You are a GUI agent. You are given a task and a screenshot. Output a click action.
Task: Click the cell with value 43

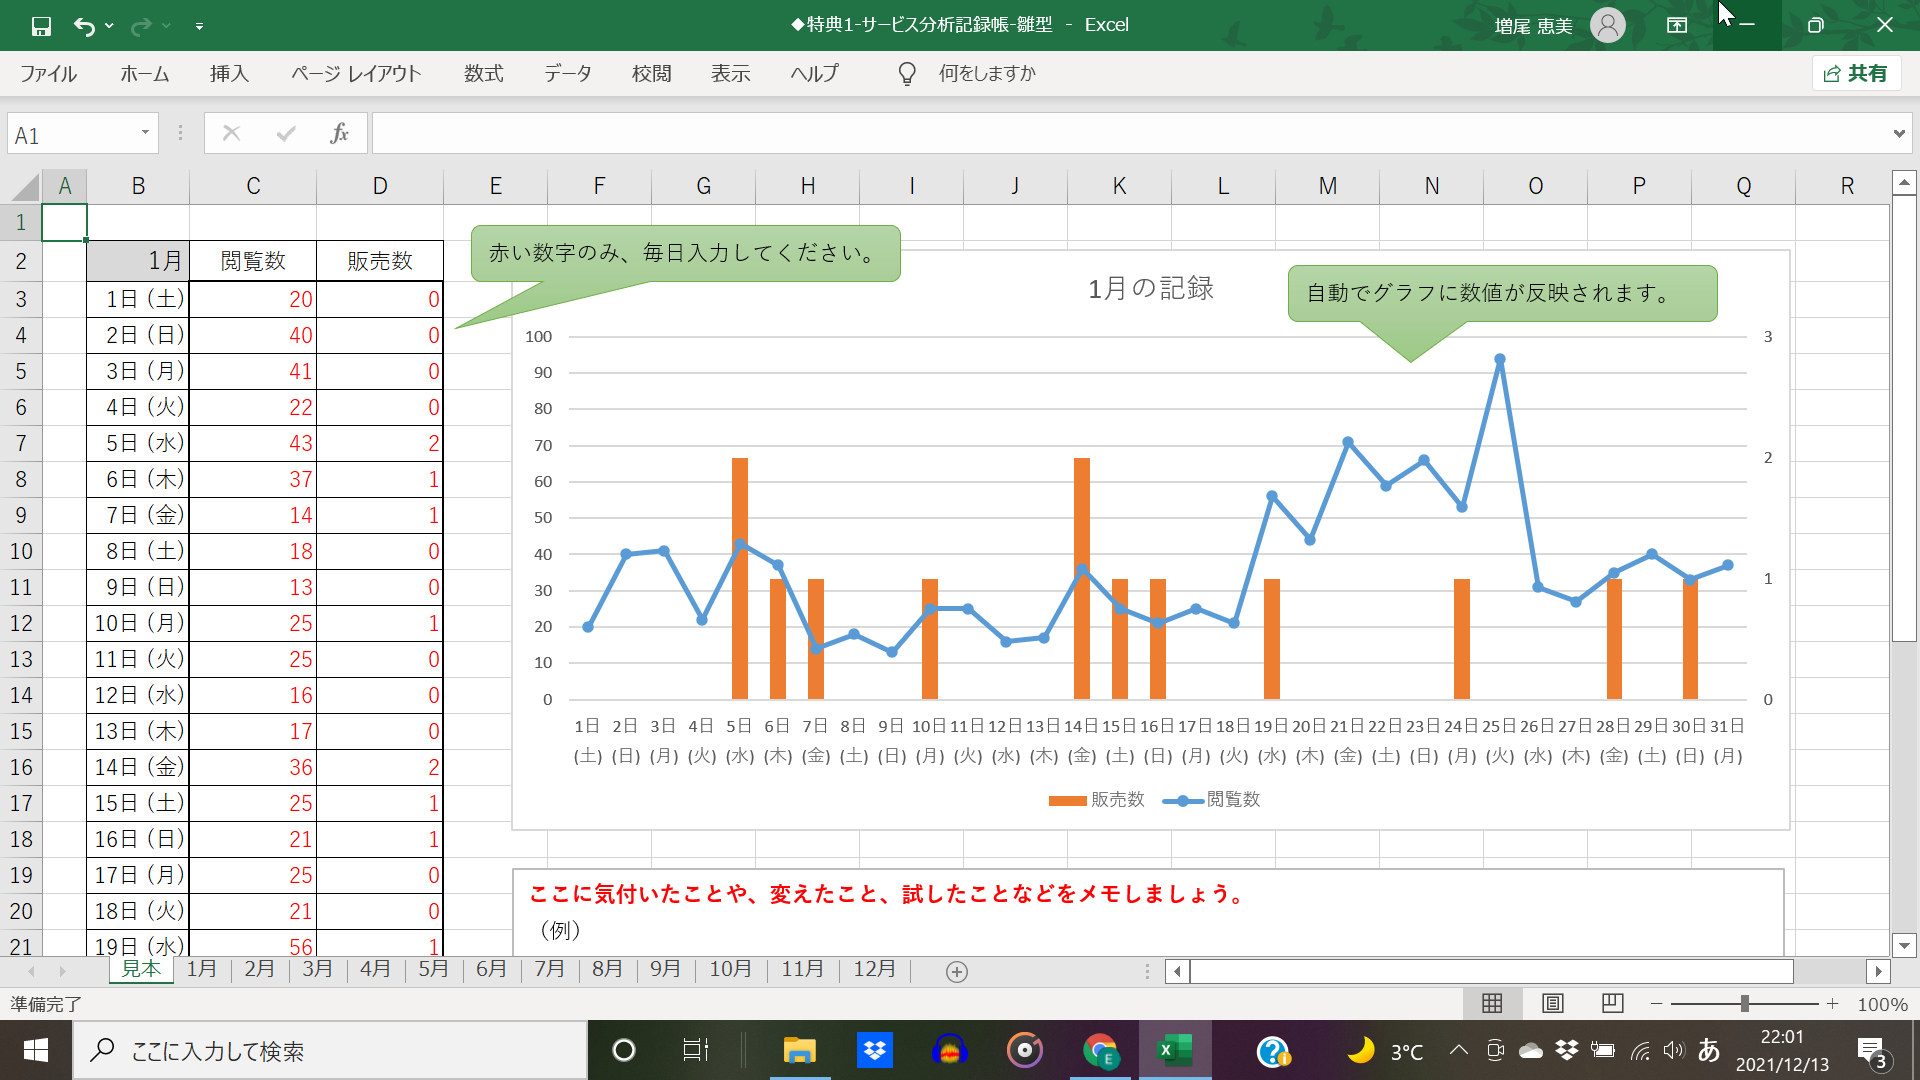click(x=253, y=443)
